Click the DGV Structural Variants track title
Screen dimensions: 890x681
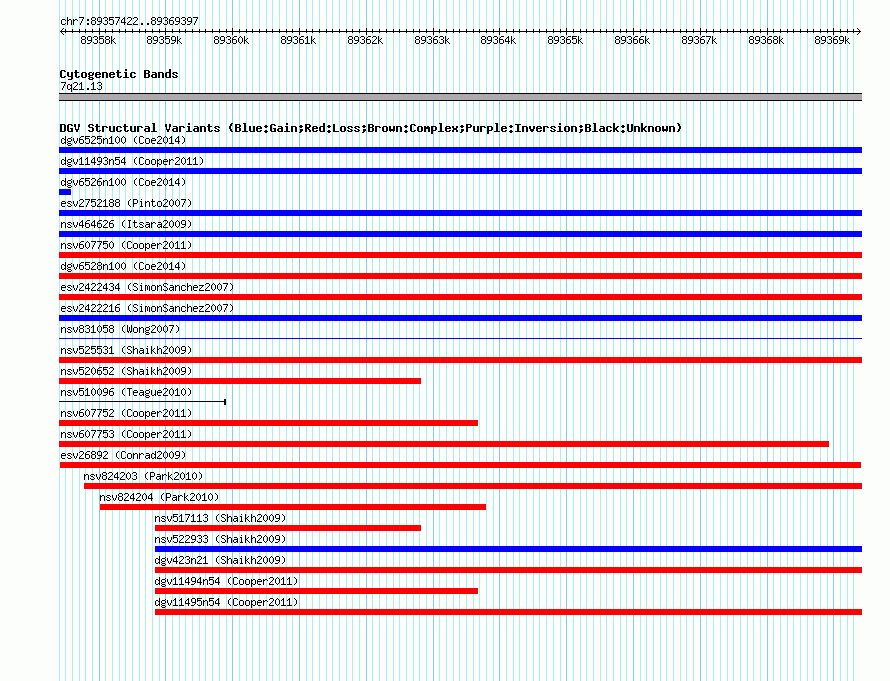coord(371,128)
